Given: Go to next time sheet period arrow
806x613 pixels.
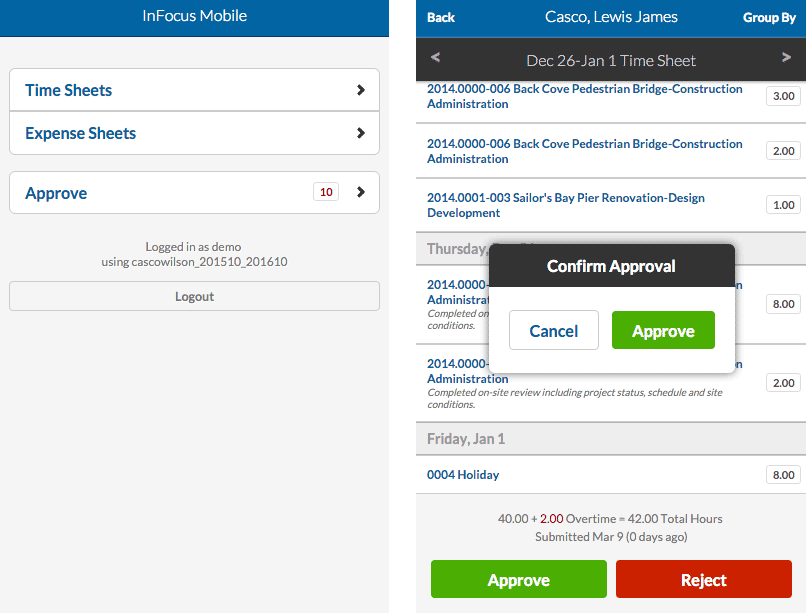Looking at the screenshot, I should tap(786, 57).
